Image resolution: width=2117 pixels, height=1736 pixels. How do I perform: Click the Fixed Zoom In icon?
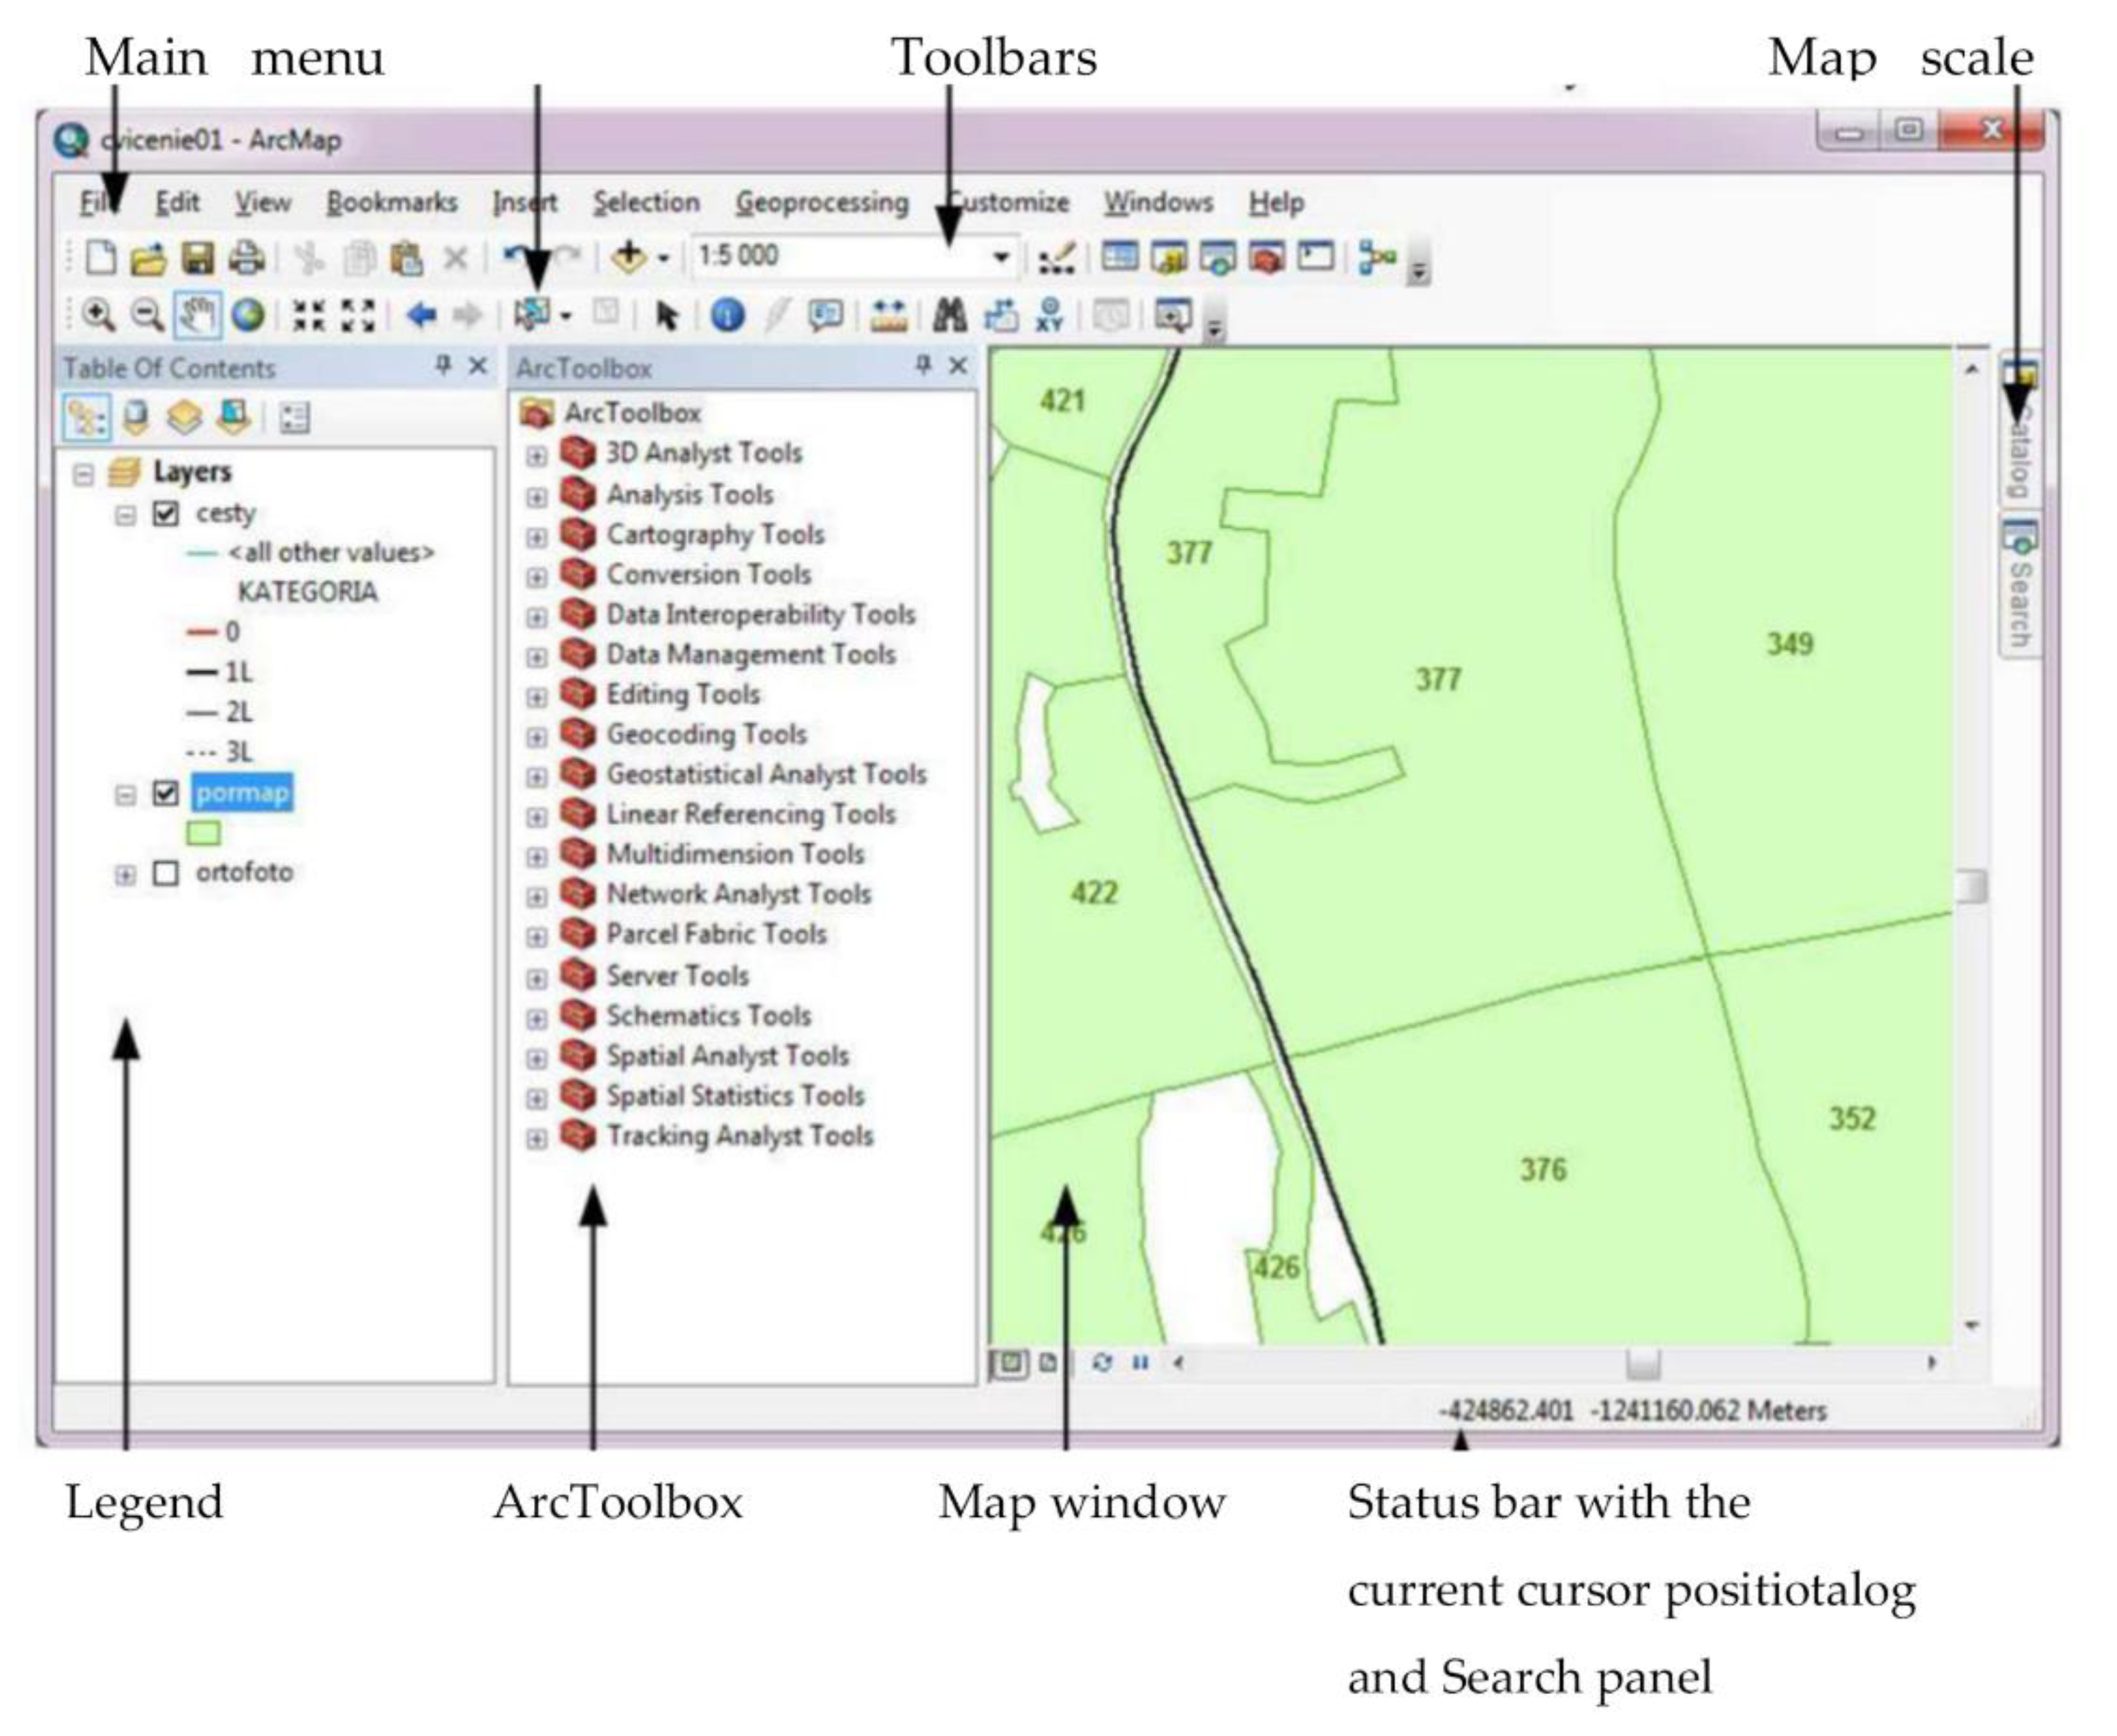click(308, 315)
